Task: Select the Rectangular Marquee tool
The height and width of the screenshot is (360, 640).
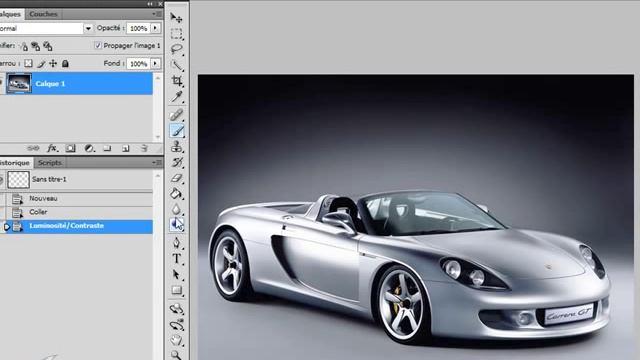Action: pyautogui.click(x=176, y=33)
